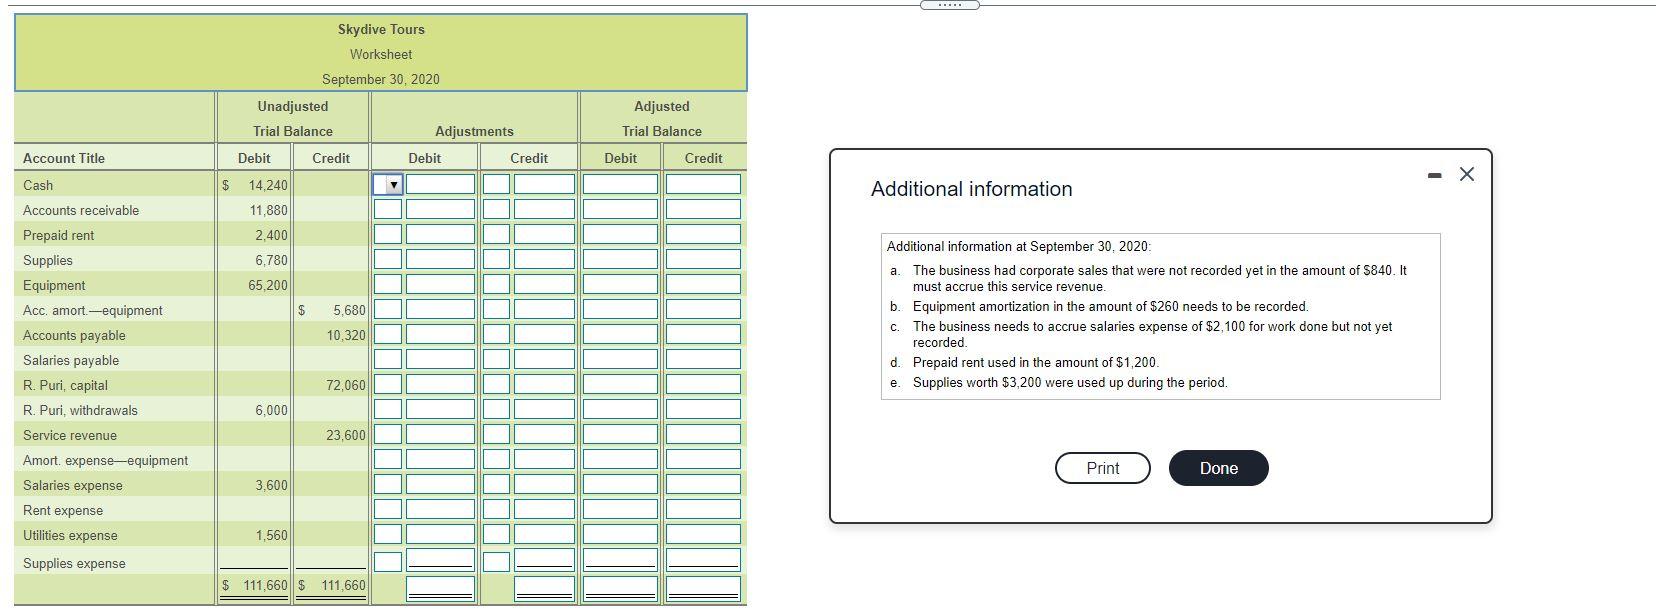Click Amort. expense—equipment adjusted debit field
Screen dimensions: 1656x611
click(x=620, y=459)
